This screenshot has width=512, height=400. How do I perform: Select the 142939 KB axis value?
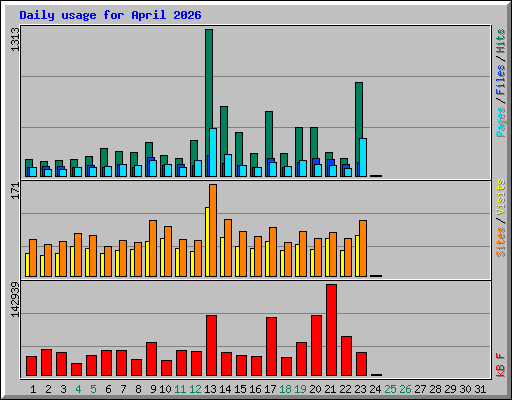click(15, 300)
